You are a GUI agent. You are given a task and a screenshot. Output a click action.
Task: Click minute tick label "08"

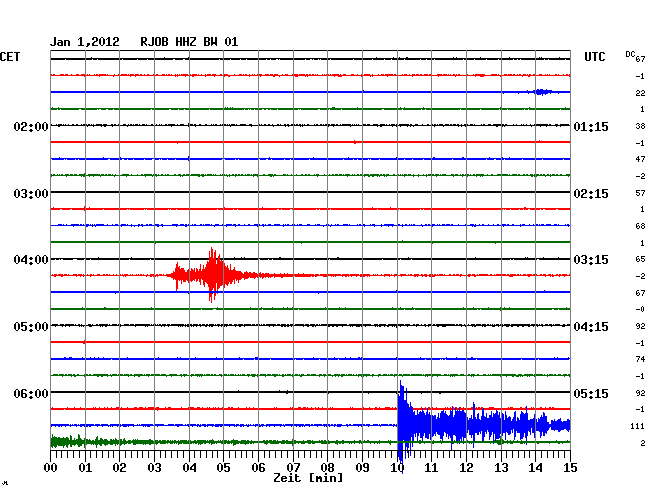pos(327,468)
